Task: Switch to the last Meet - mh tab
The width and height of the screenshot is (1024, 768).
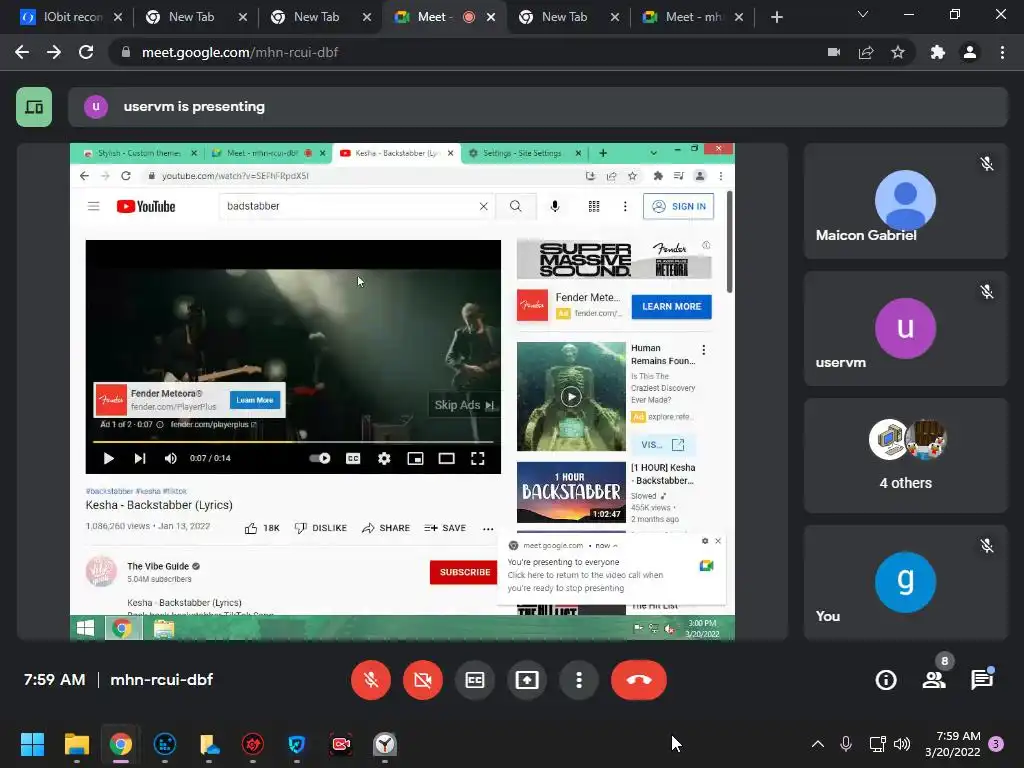Action: coord(692,17)
